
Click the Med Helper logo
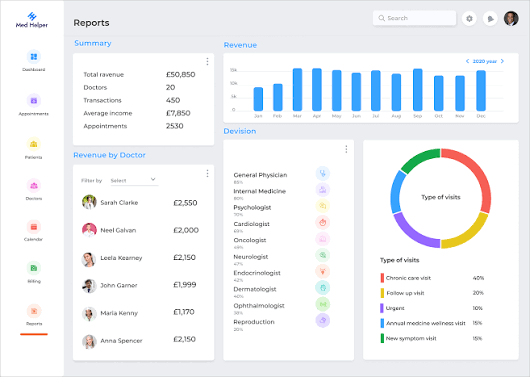coord(32,20)
